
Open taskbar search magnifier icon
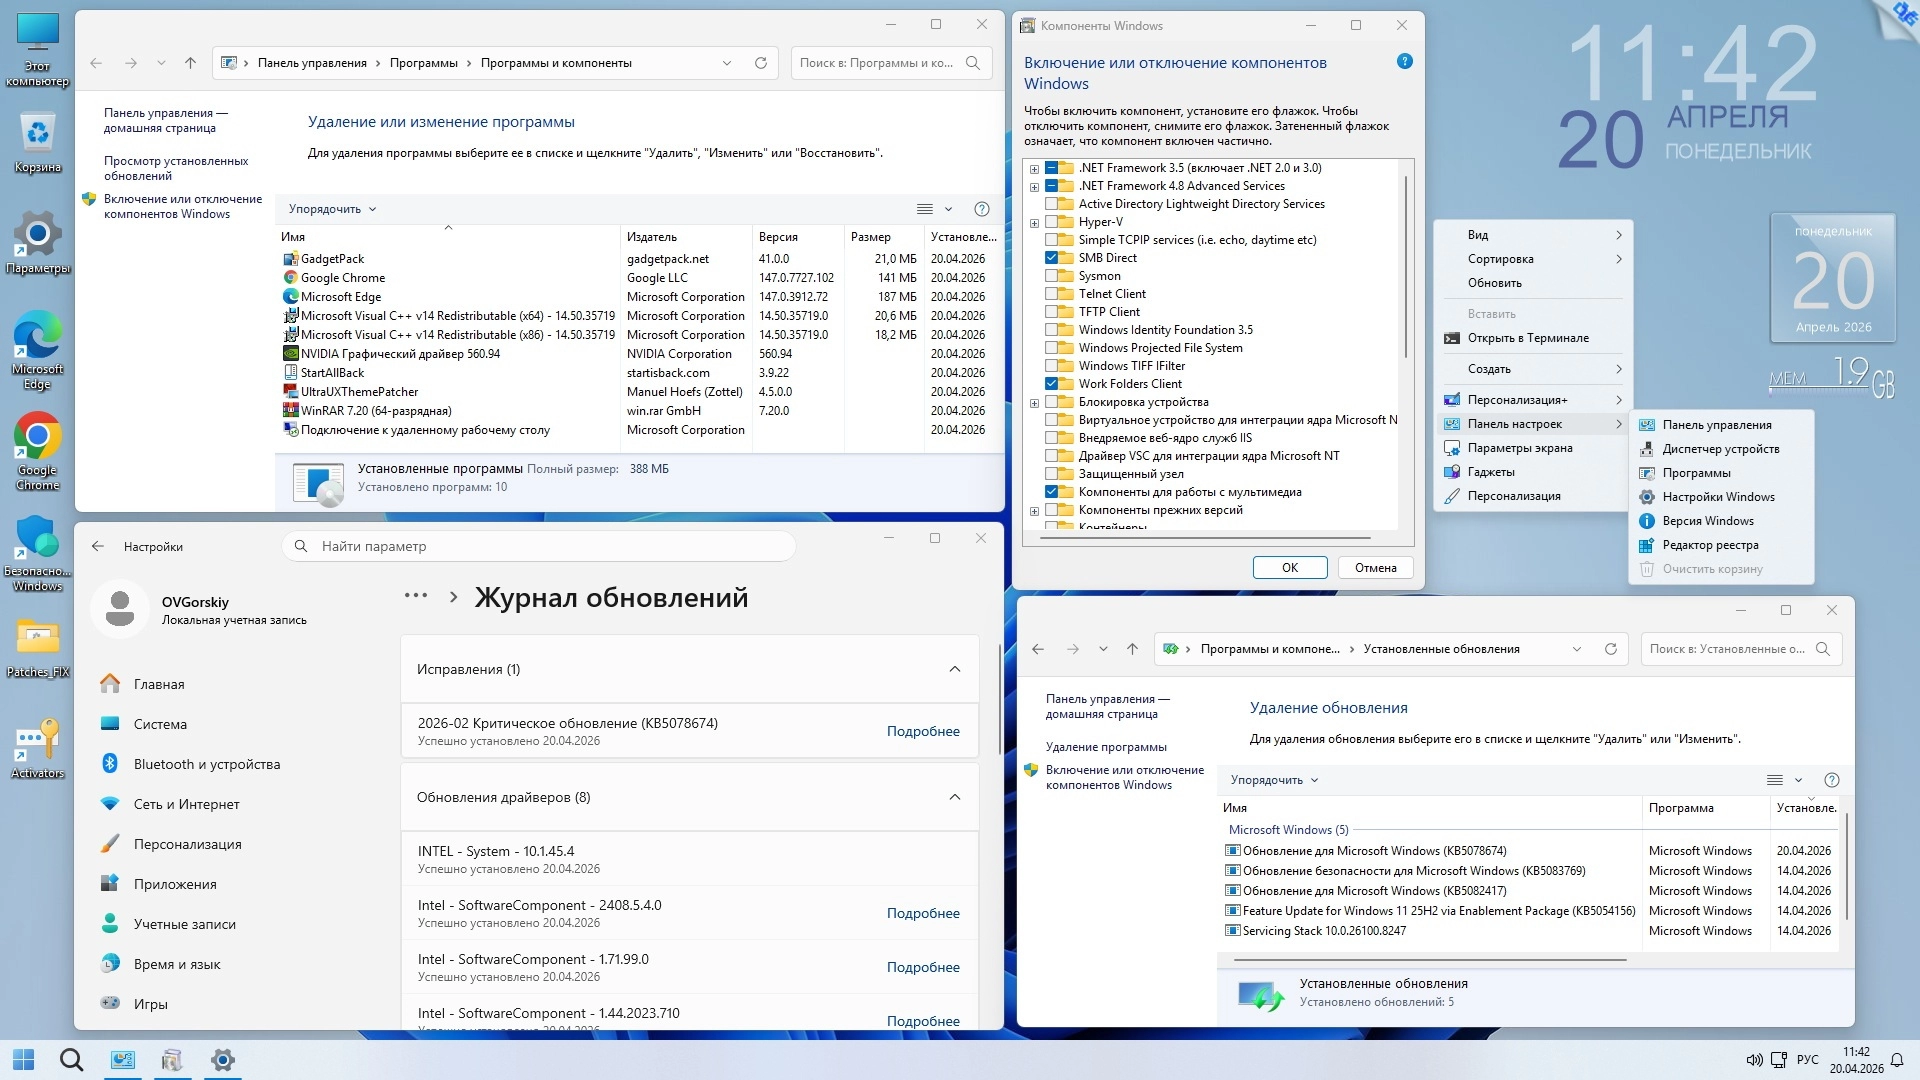[71, 1060]
